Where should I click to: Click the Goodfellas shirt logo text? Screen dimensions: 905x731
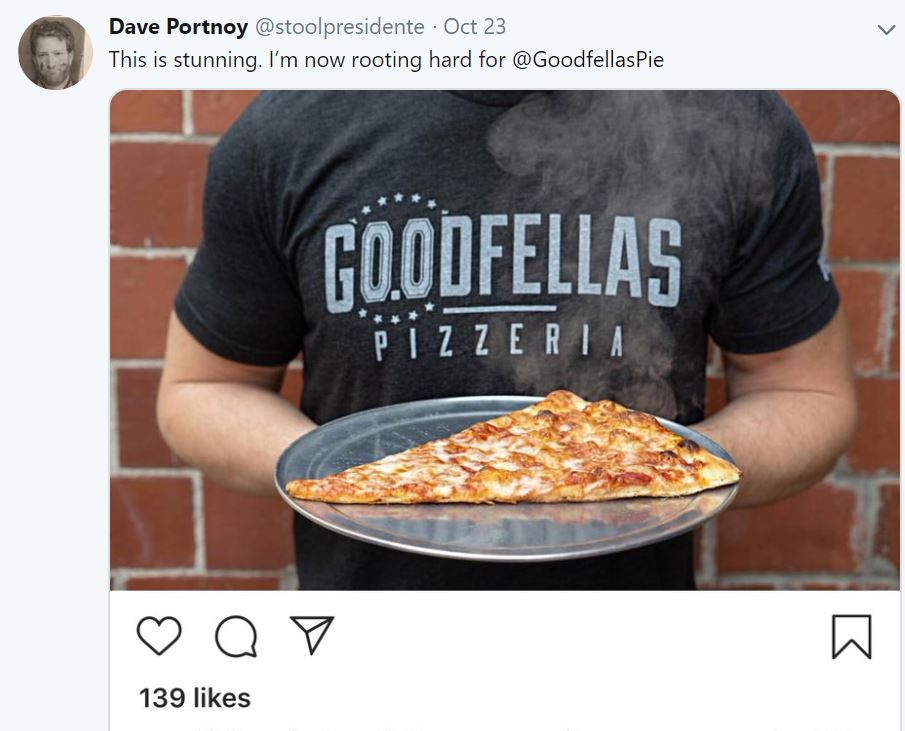[502, 265]
